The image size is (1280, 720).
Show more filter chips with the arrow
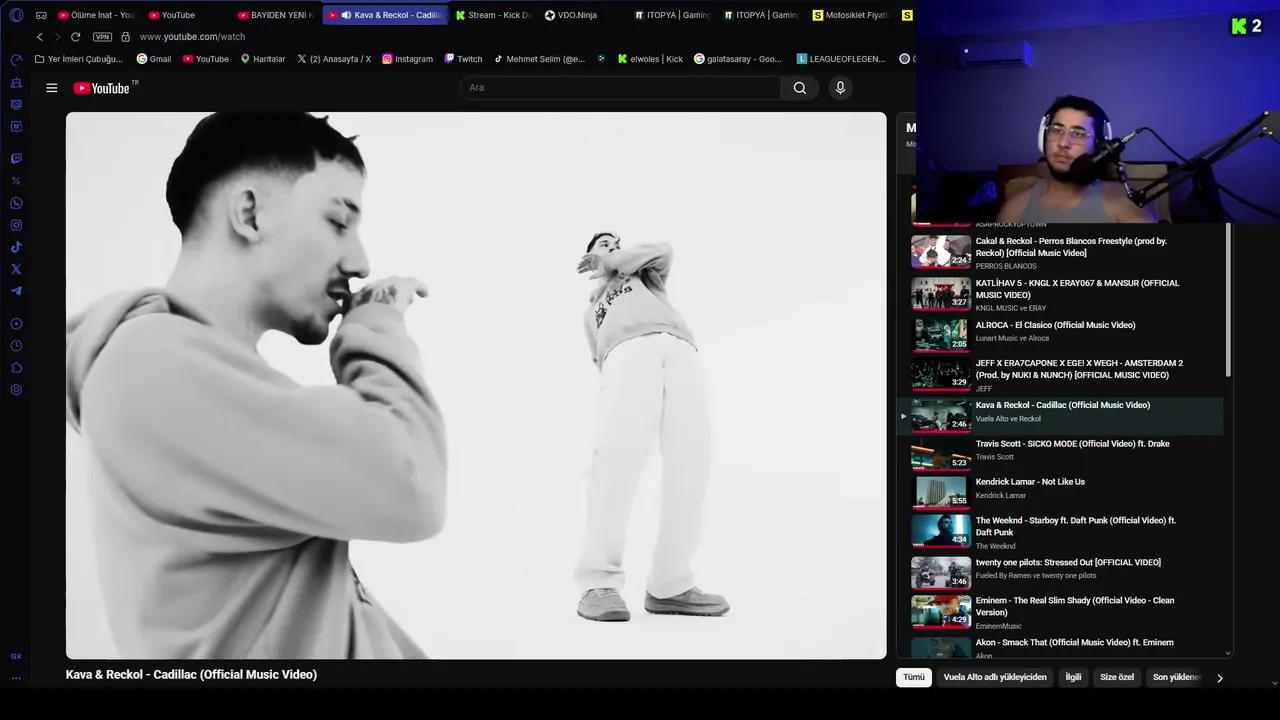1220,678
